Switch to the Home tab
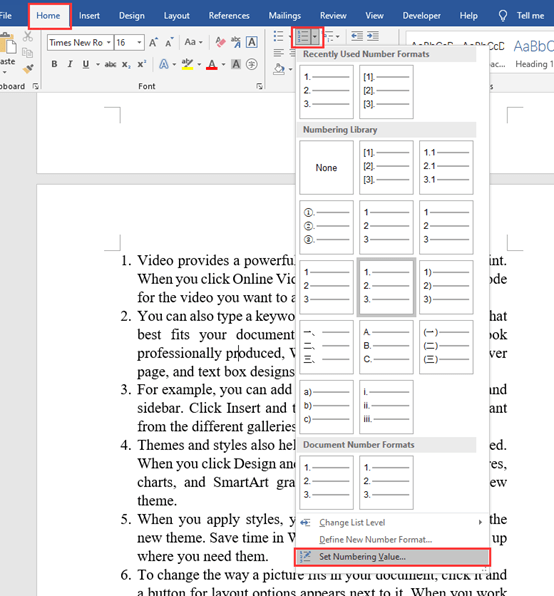554x596 pixels. click(x=48, y=16)
